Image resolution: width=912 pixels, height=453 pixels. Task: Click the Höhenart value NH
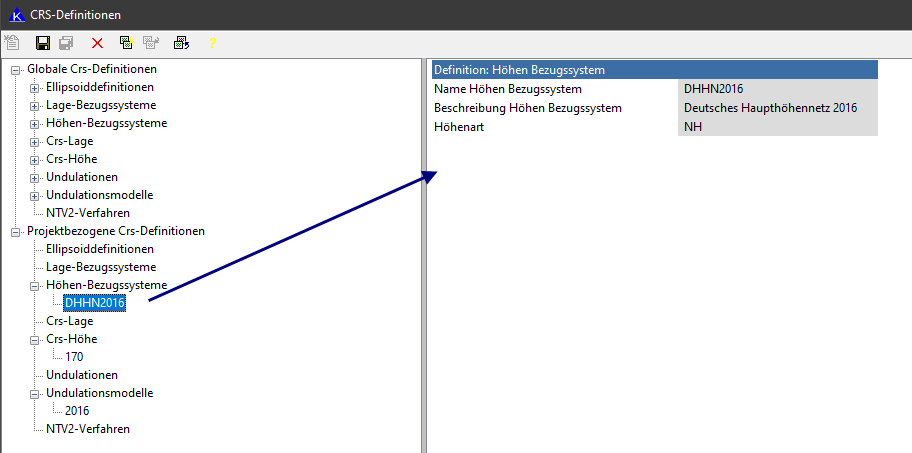click(x=777, y=127)
